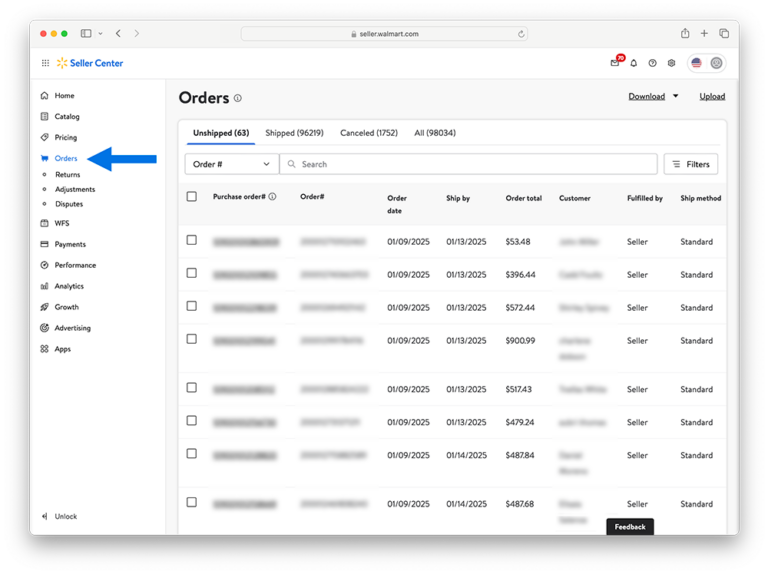The image size is (768, 574).
Task: Click the notifications bell icon
Action: [633, 63]
